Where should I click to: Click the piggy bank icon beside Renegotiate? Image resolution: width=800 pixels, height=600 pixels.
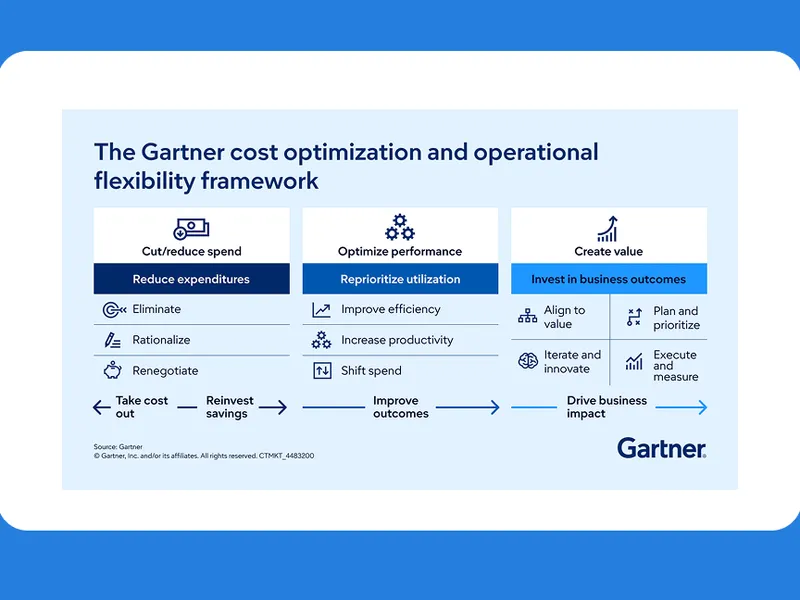(113, 370)
